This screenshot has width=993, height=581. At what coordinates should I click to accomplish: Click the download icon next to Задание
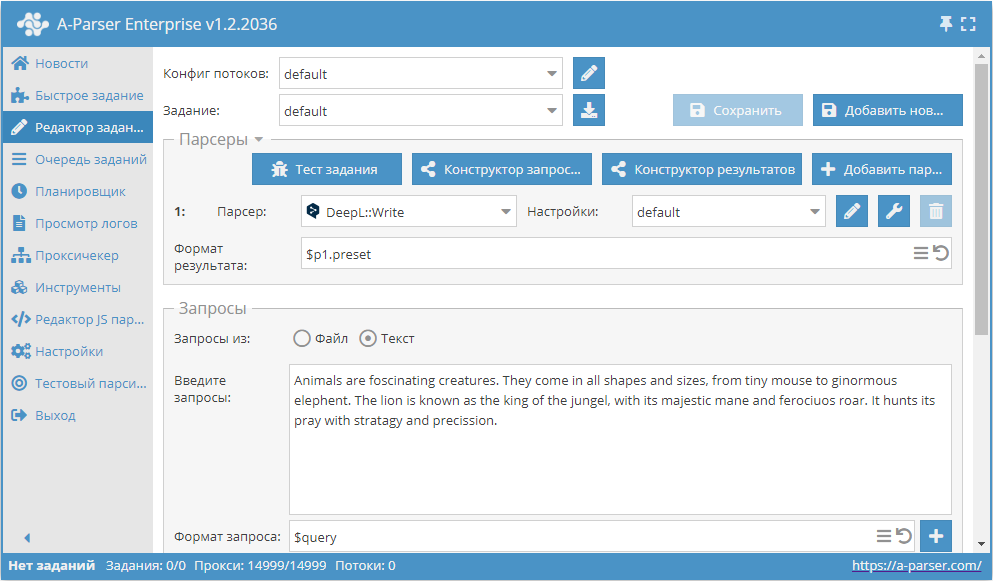(589, 111)
